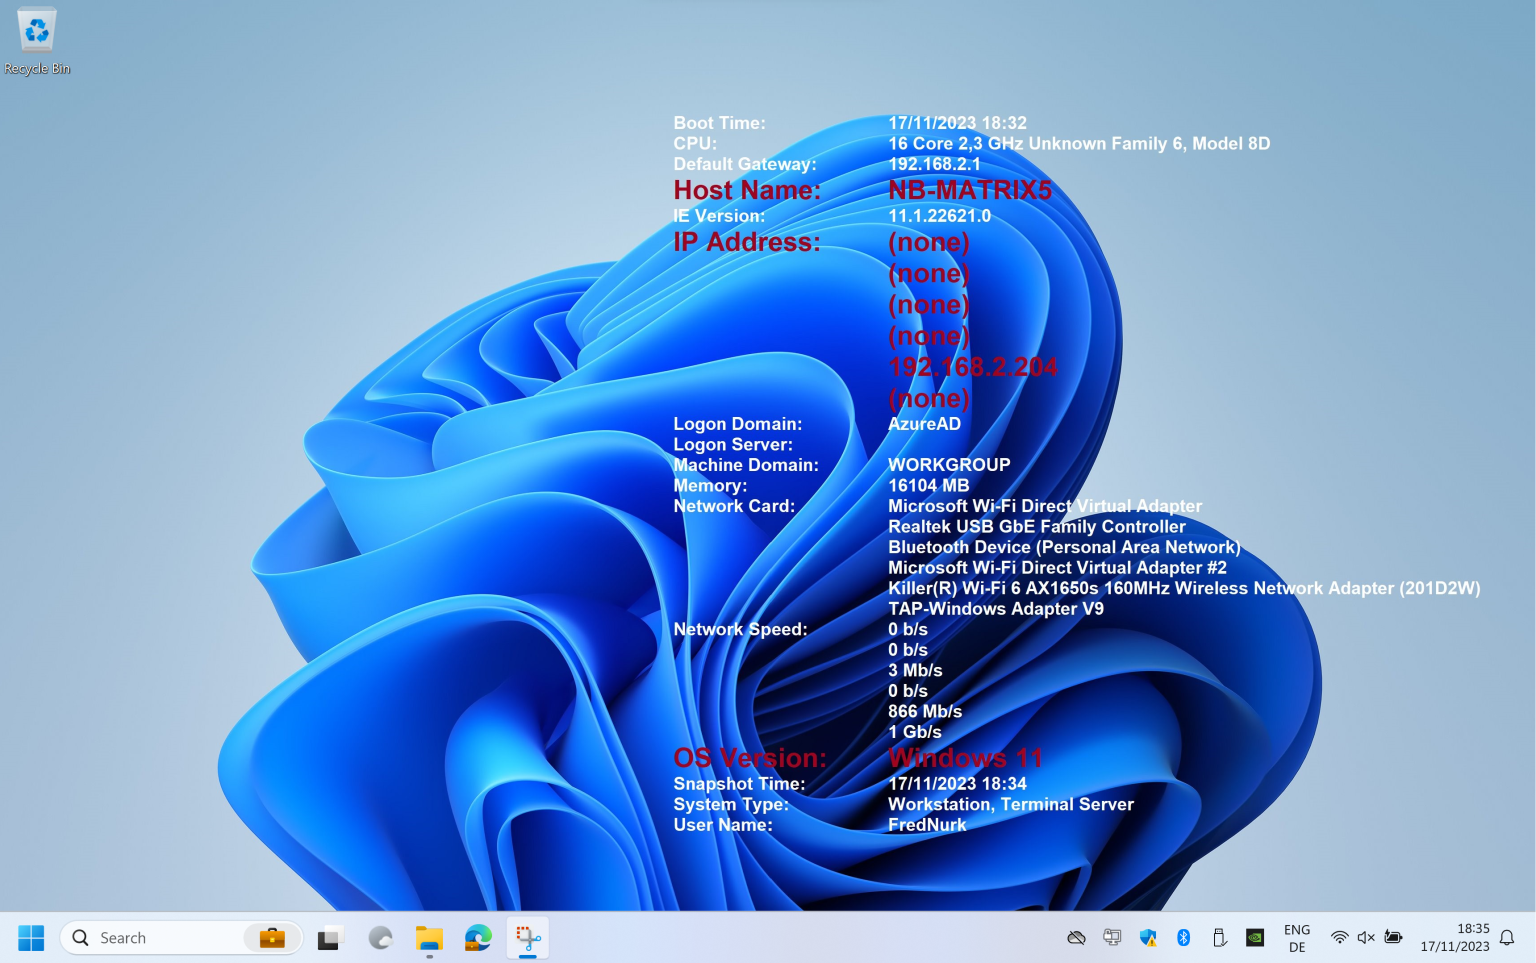
Task: Open File Explorer from the taskbar
Action: pos(429,938)
